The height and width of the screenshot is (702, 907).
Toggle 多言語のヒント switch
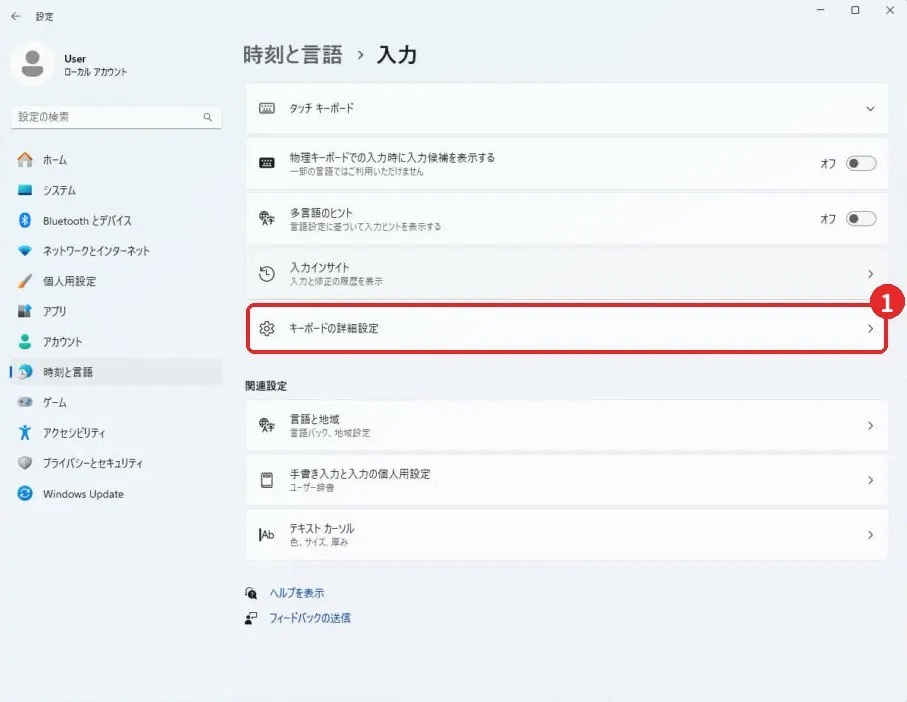(x=861, y=219)
